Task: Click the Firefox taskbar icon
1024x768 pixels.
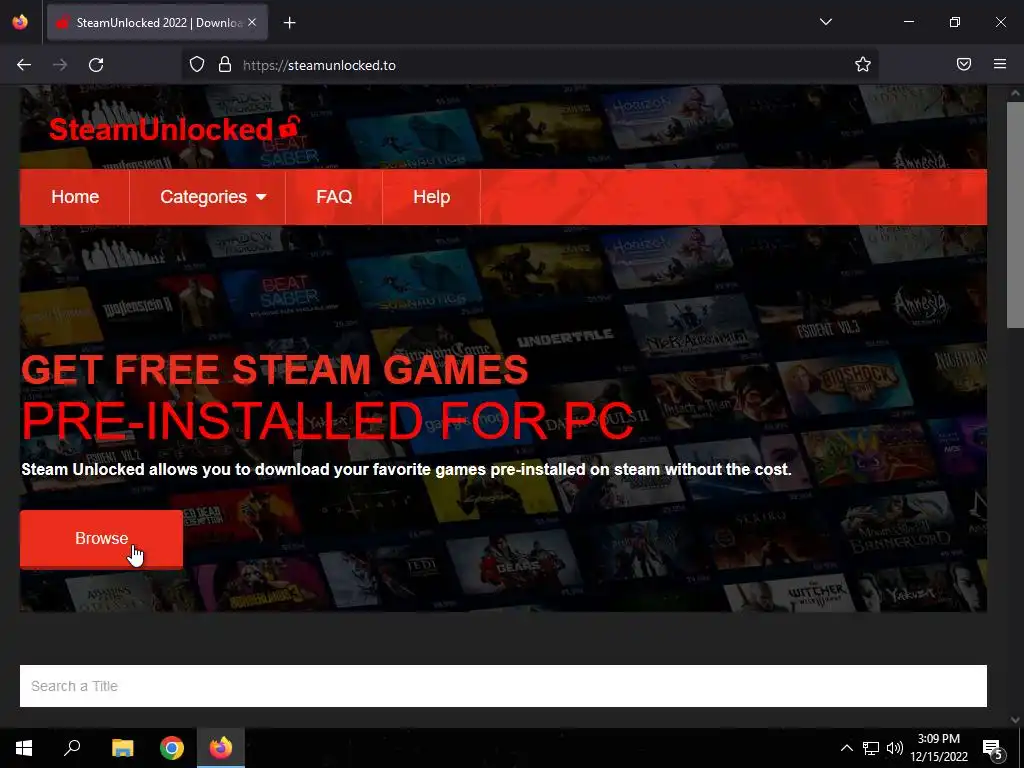Action: 221,748
